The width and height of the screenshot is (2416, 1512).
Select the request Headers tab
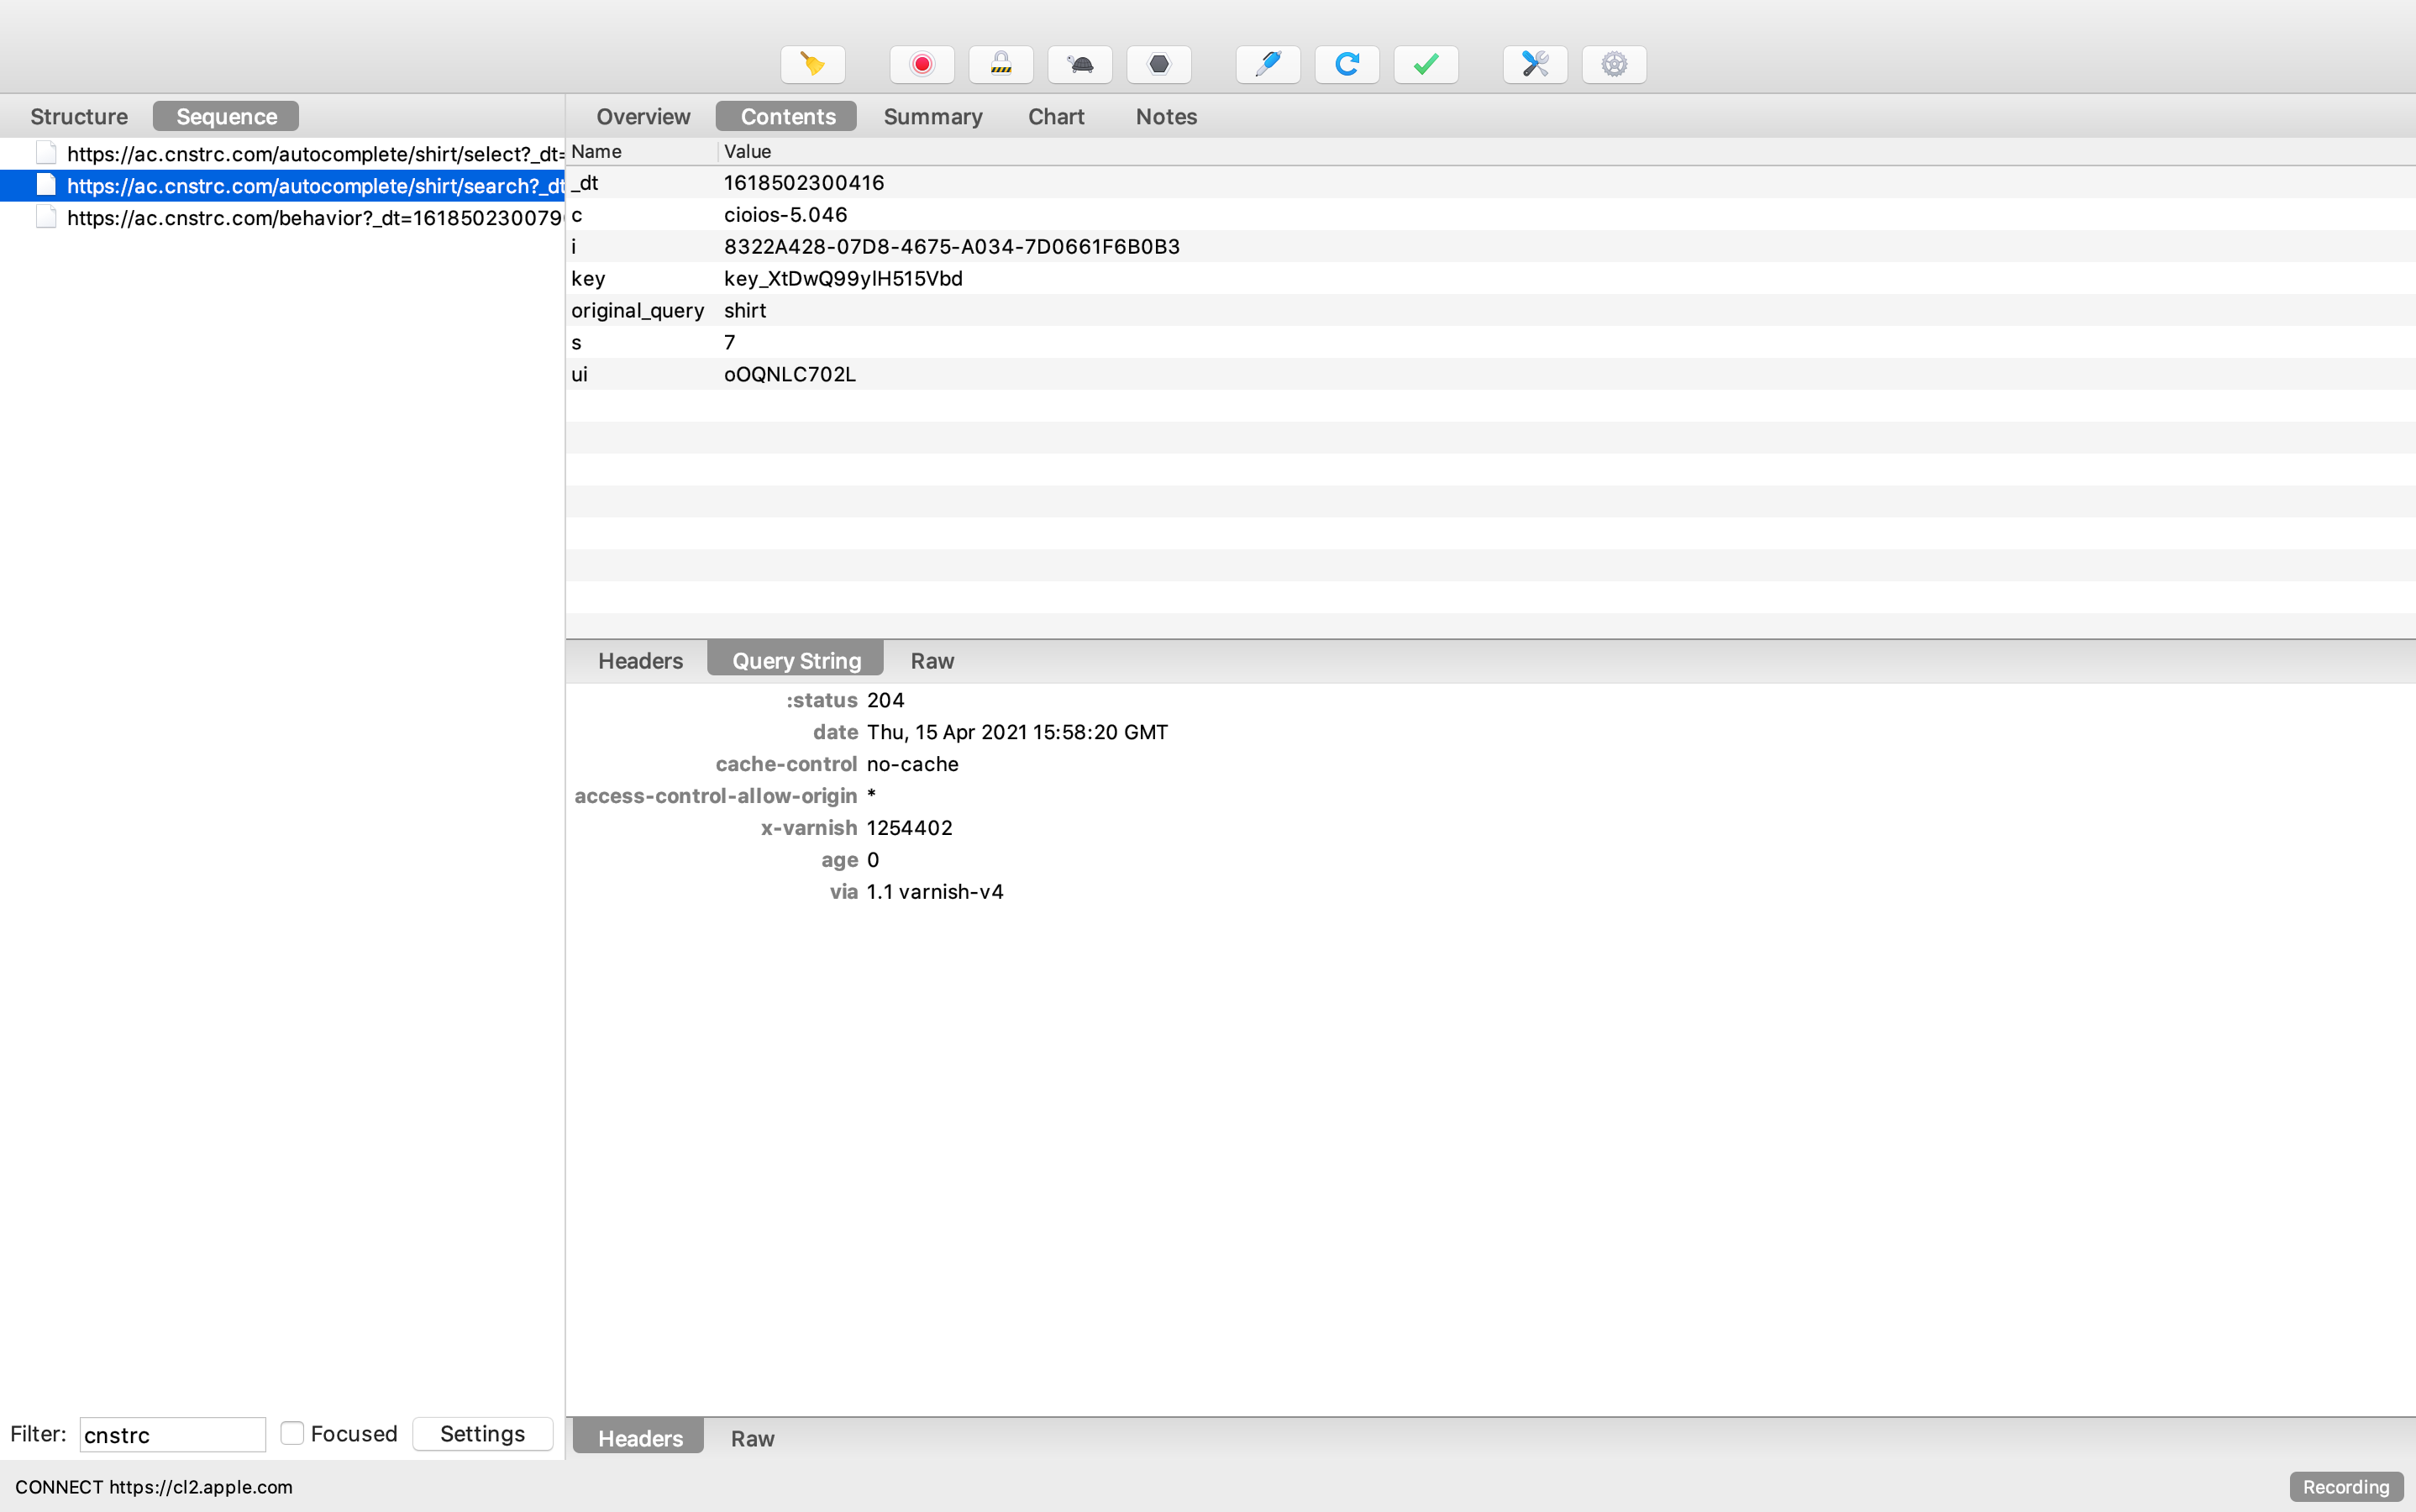click(640, 661)
